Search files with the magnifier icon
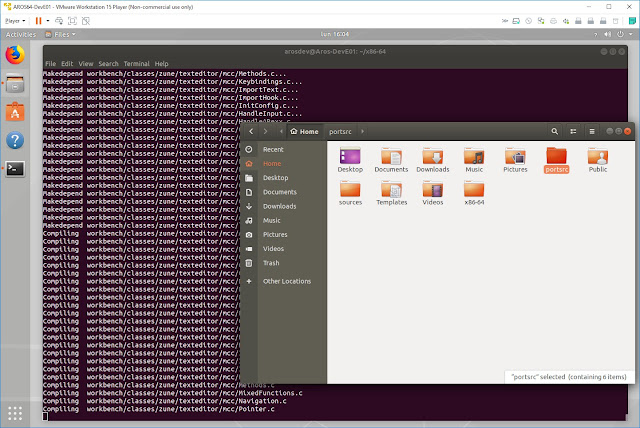The height and width of the screenshot is (428, 640). [x=554, y=131]
